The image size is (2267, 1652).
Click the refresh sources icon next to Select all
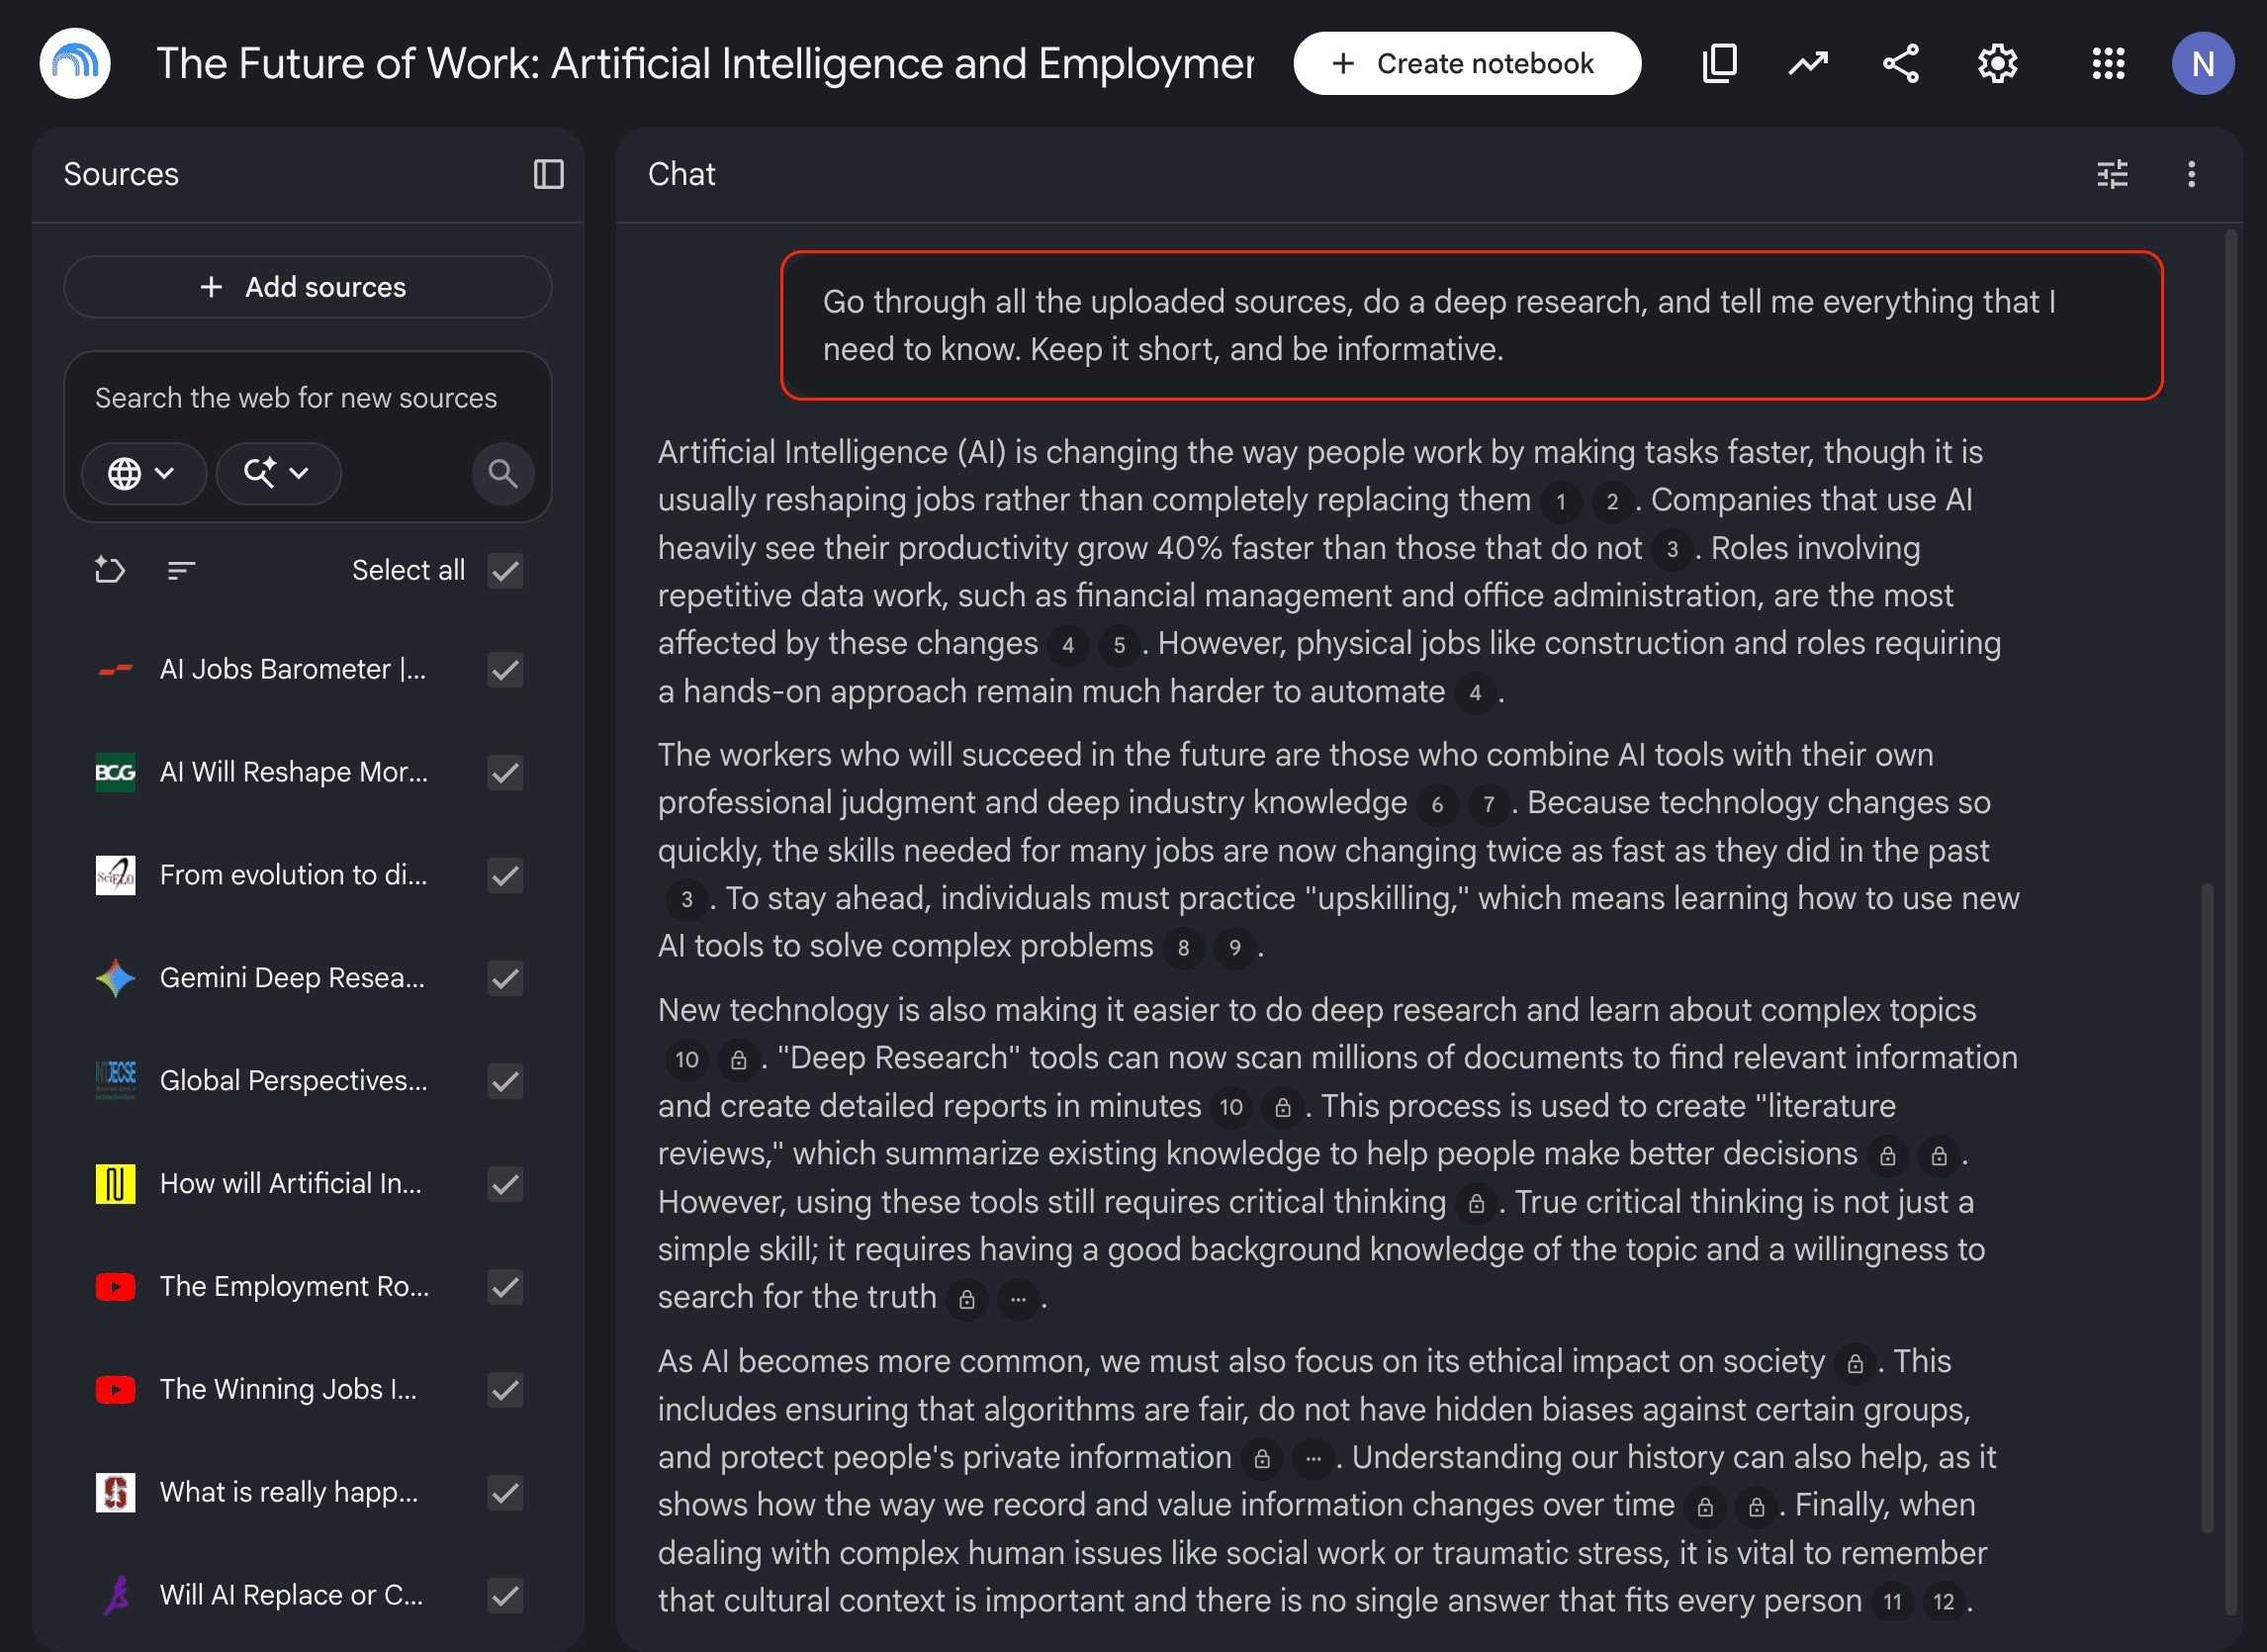(x=109, y=570)
